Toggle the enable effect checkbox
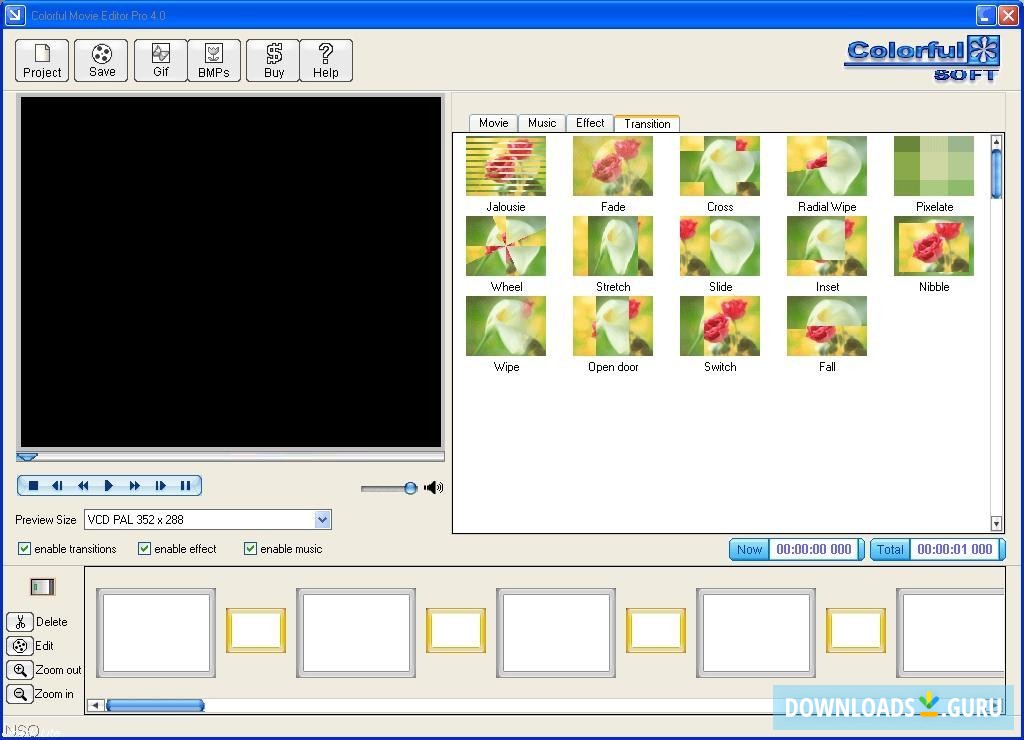This screenshot has height=740, width=1024. [143, 548]
